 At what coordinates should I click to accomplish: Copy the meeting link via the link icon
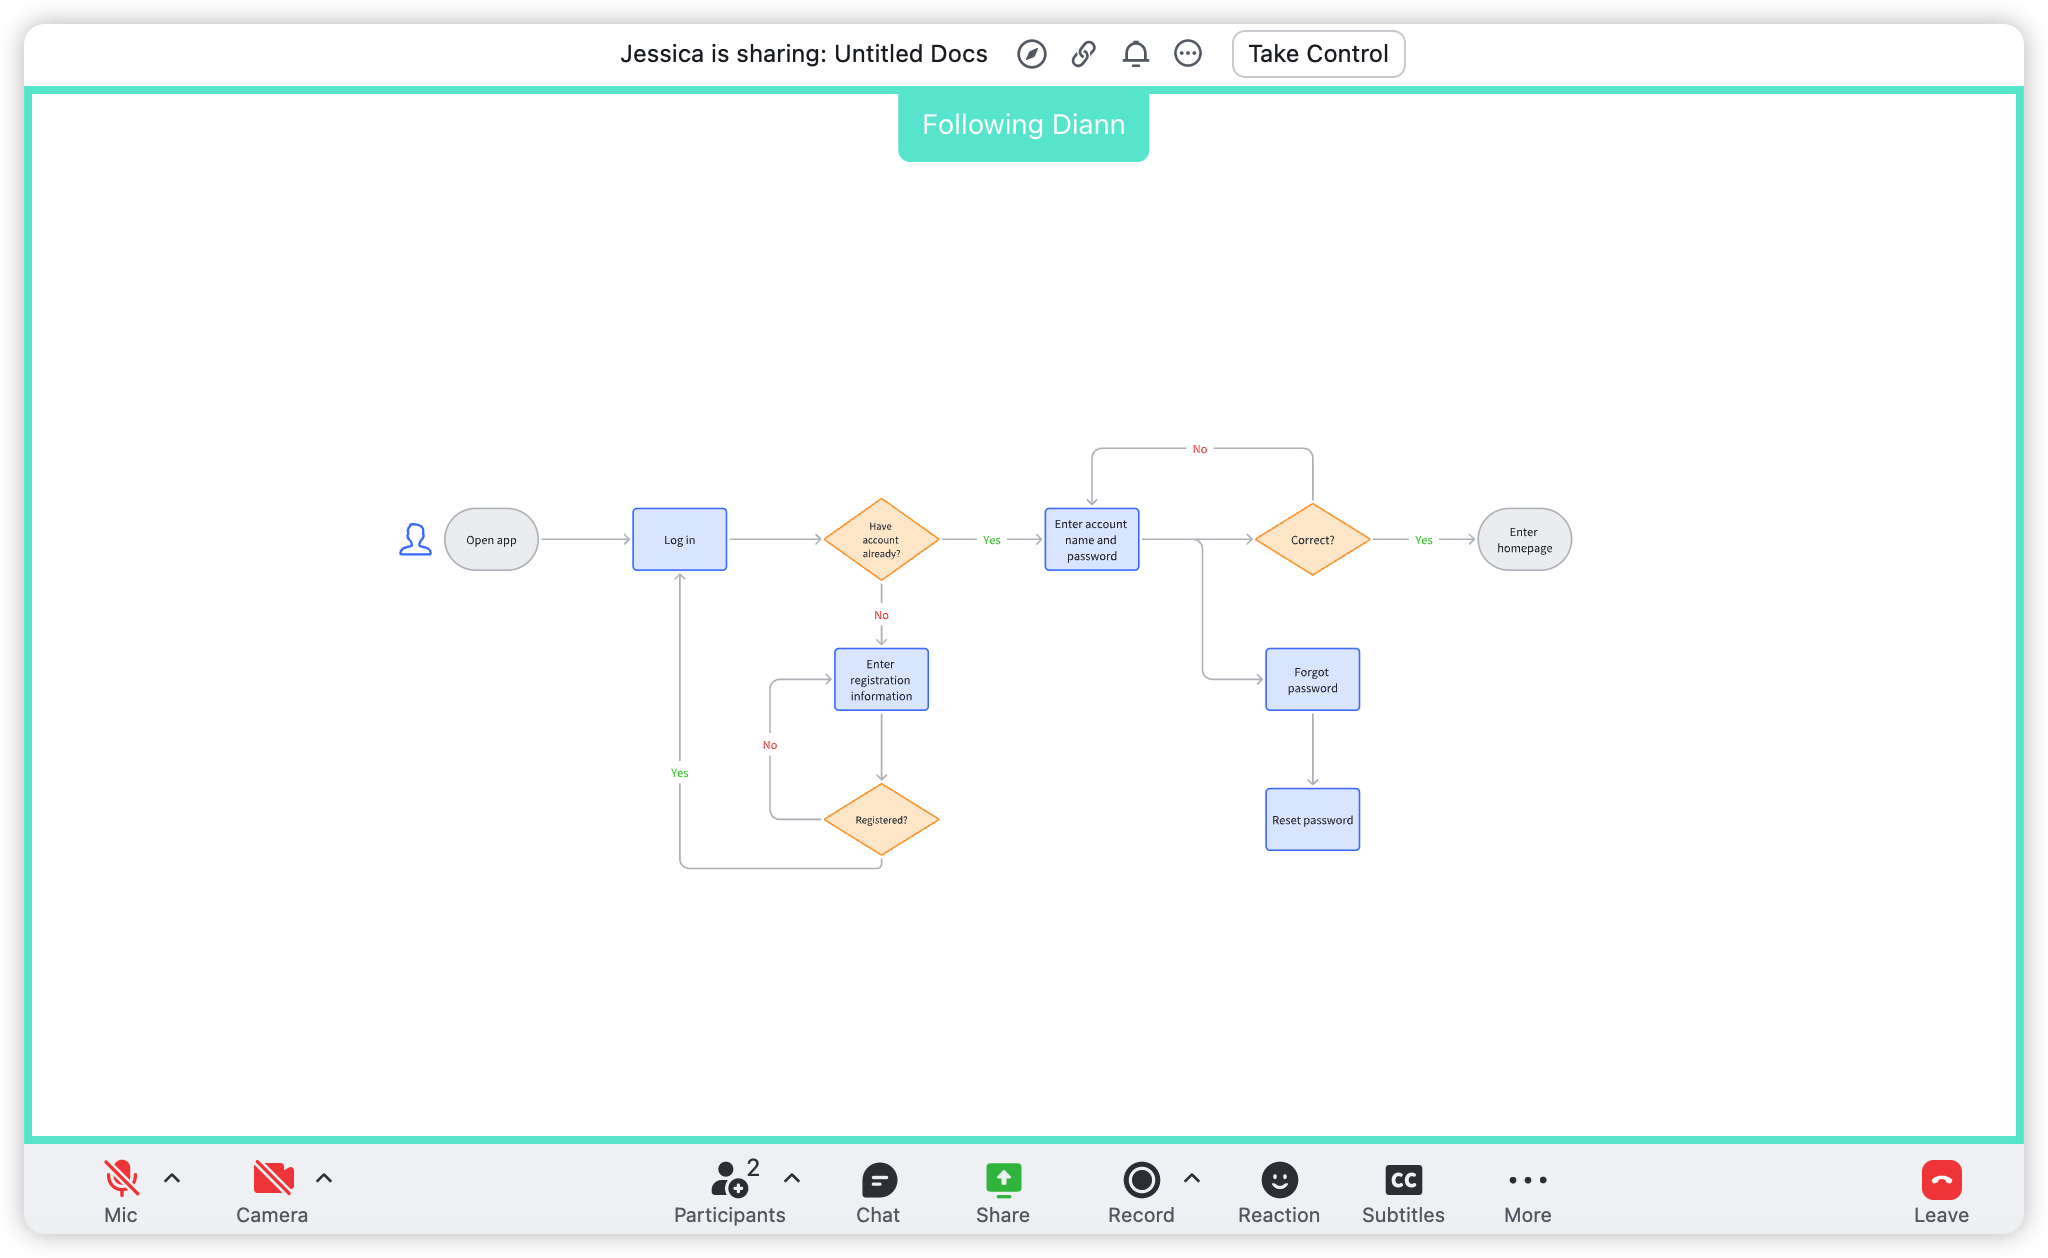click(1084, 53)
